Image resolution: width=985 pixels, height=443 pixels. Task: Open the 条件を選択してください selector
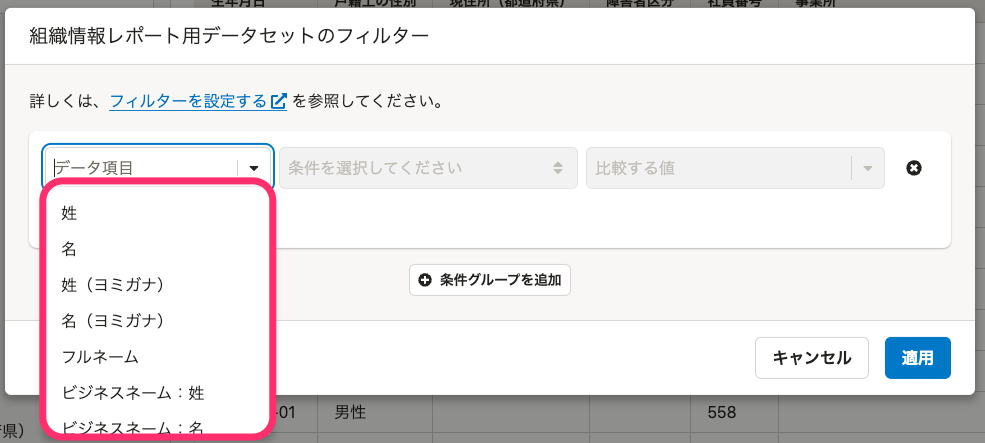coord(428,168)
